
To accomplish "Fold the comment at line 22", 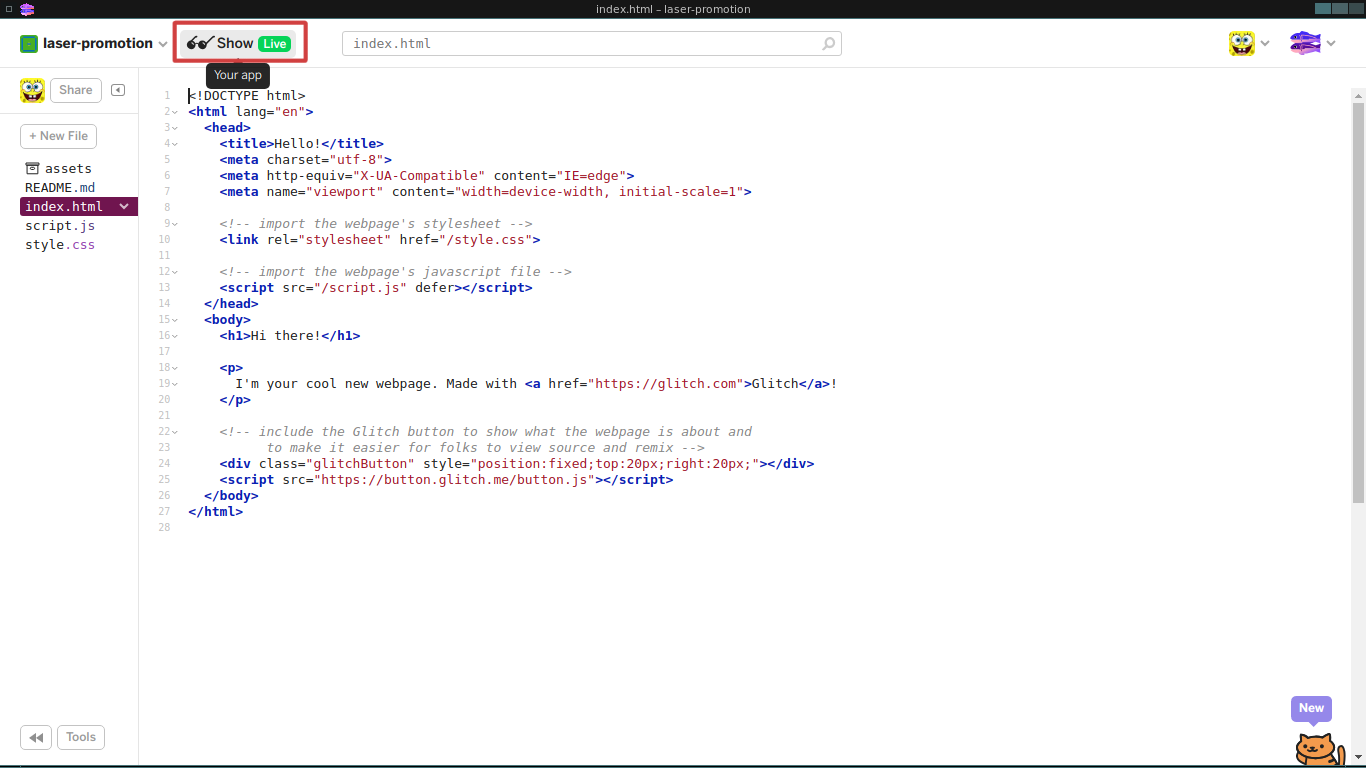I will [175, 432].
